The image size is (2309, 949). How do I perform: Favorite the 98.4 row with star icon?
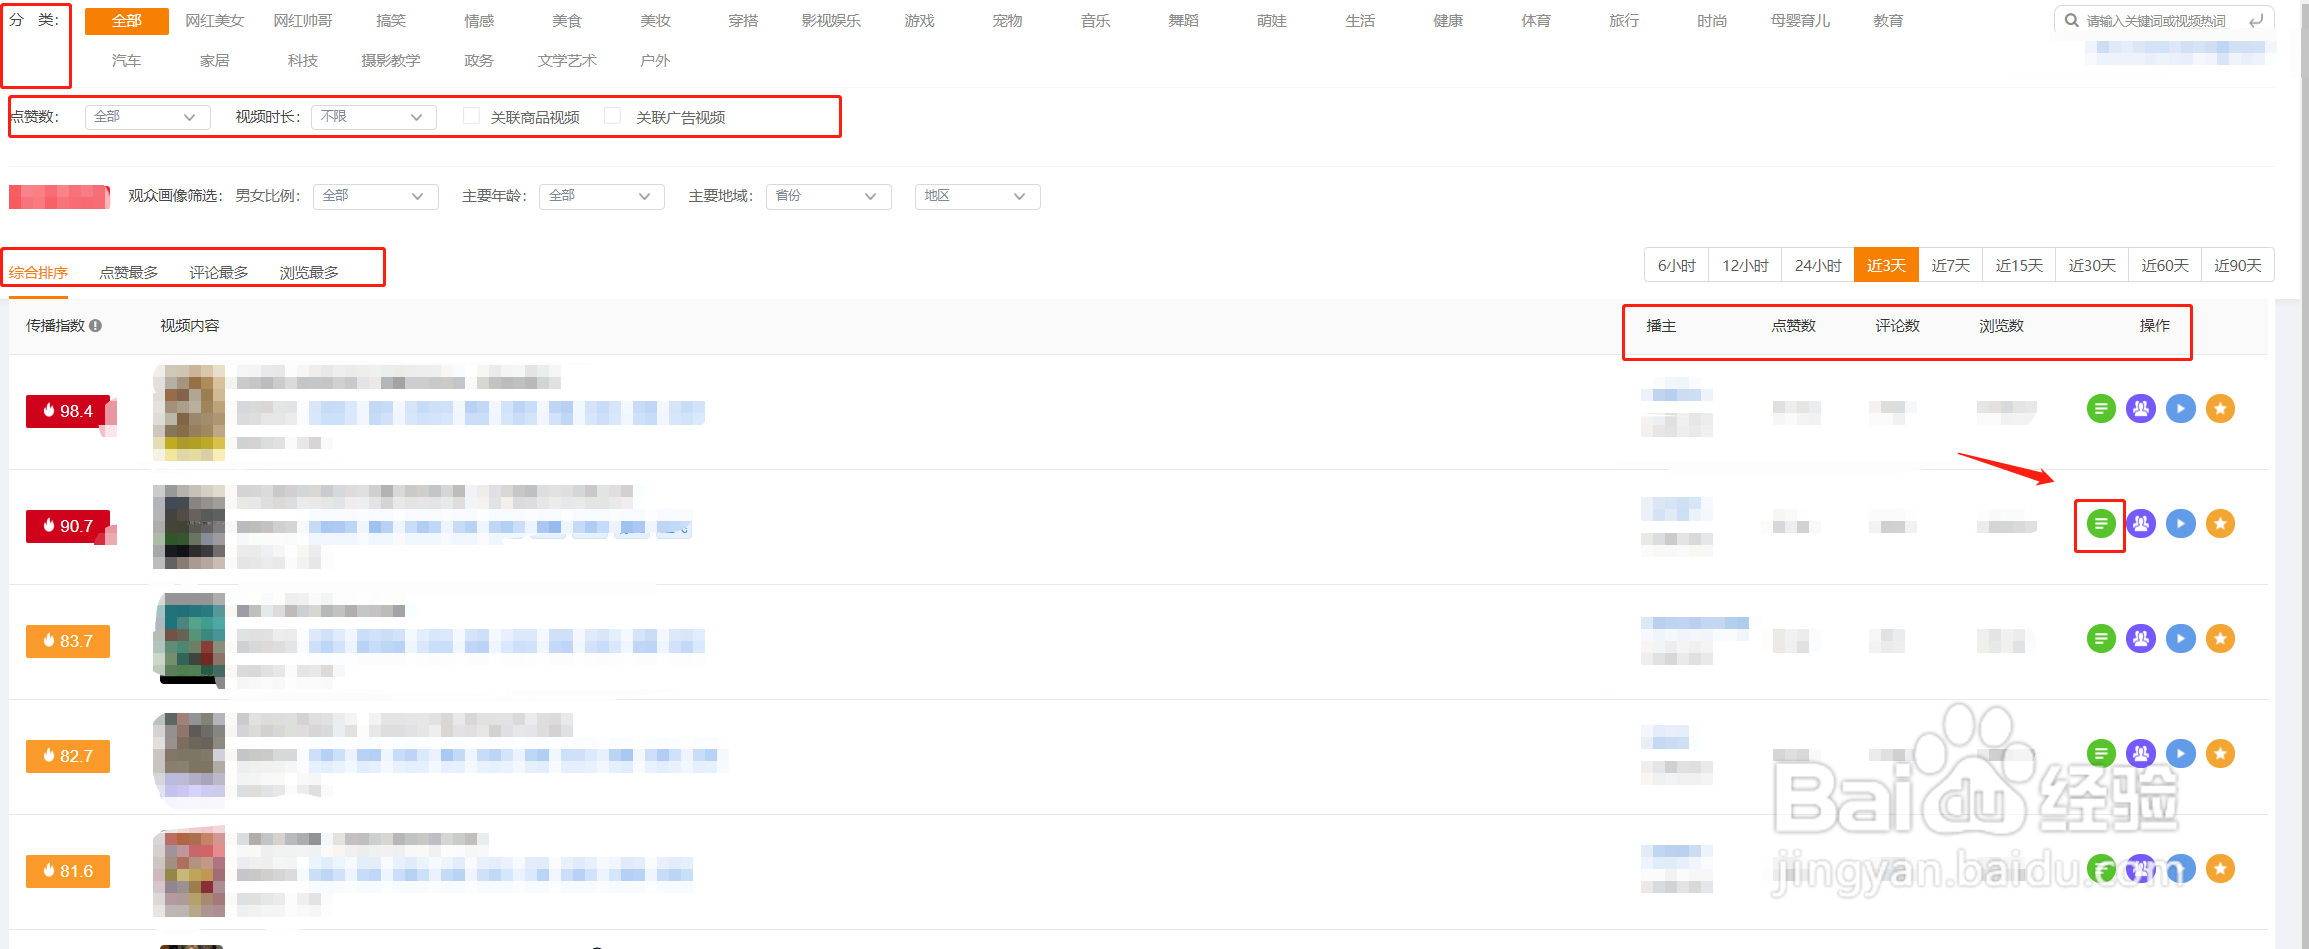2221,409
